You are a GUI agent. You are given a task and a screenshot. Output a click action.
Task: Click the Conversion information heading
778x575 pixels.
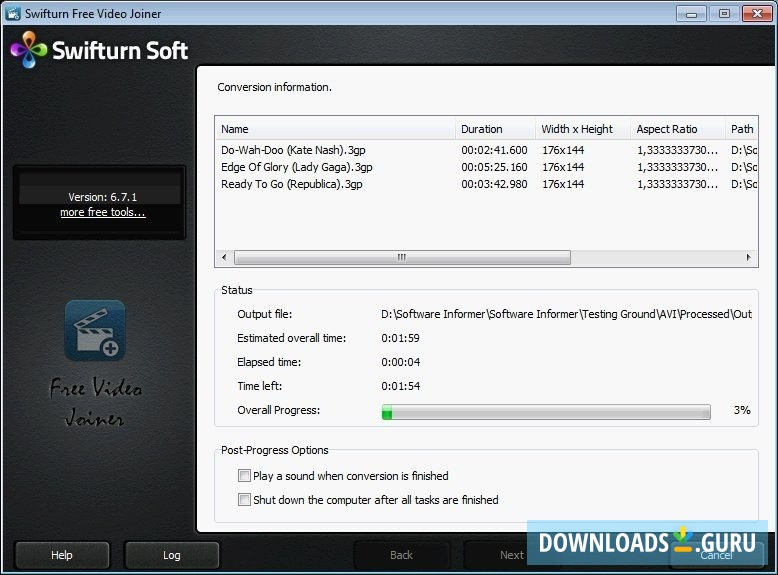[274, 87]
